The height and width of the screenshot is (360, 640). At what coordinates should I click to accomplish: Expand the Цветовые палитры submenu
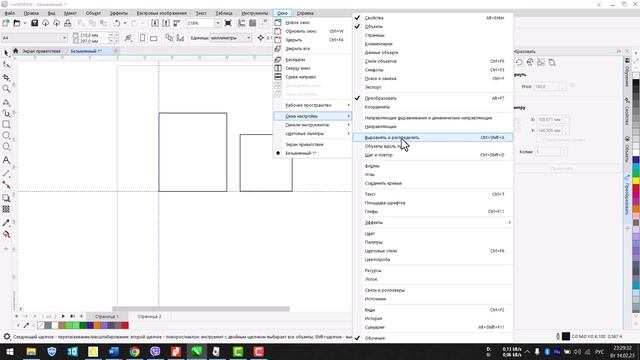click(x=312, y=133)
